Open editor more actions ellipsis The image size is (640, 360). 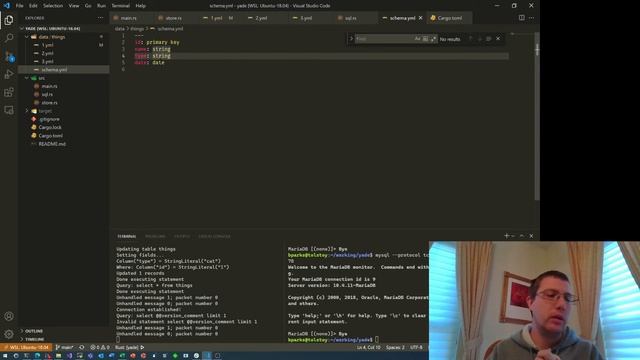point(531,18)
